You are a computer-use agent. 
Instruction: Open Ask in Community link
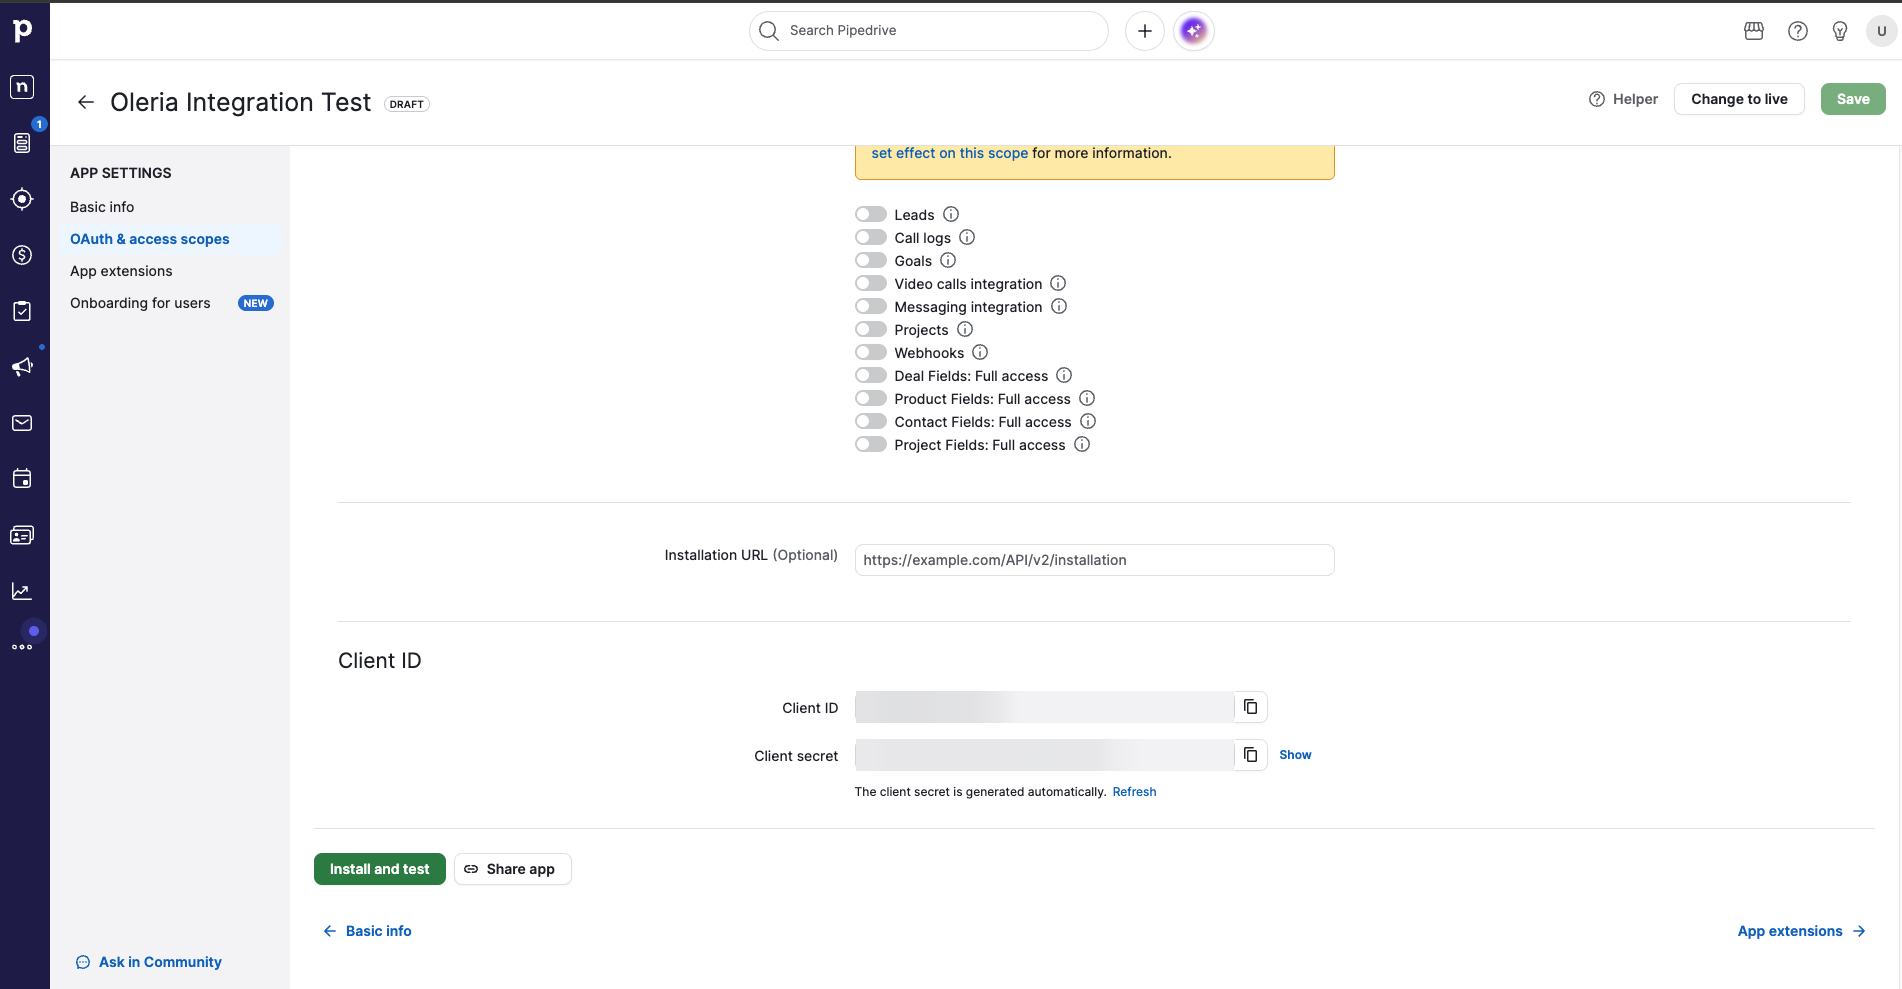point(149,962)
